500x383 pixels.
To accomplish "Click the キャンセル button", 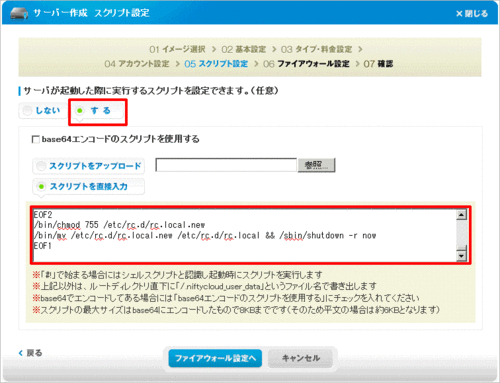I will point(301,358).
